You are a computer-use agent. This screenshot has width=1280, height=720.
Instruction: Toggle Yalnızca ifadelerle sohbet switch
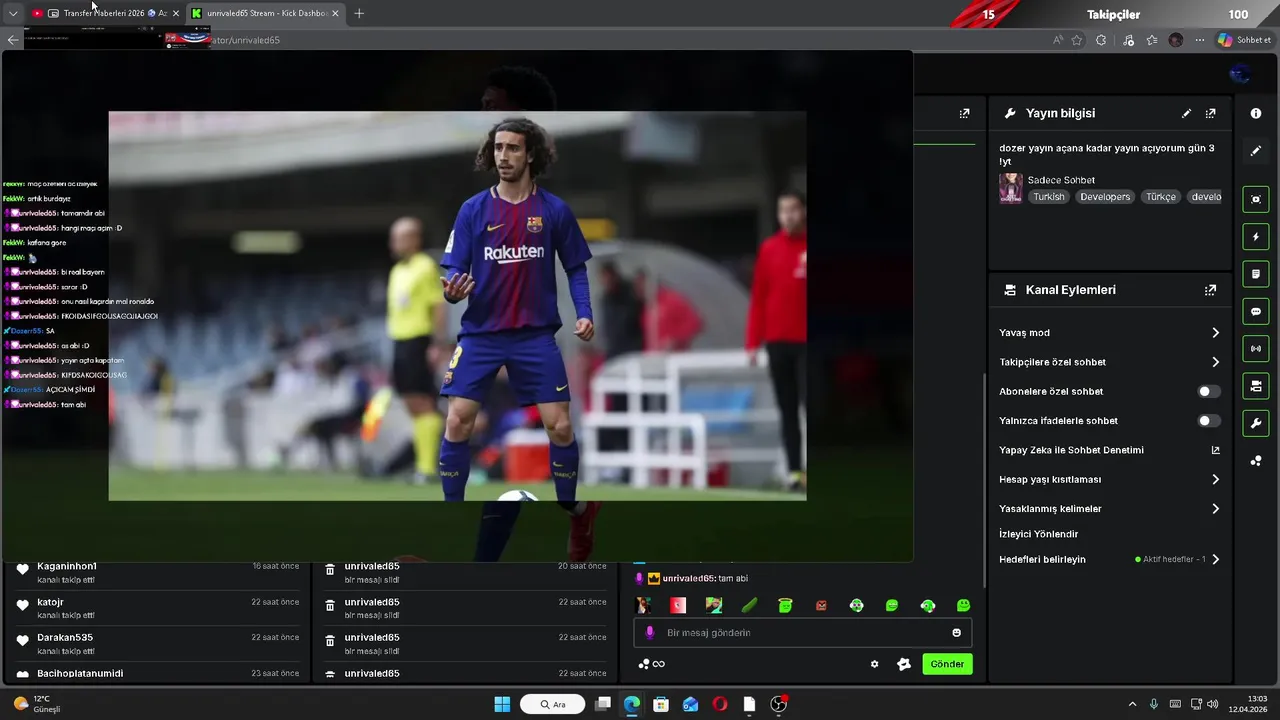[x=1209, y=421]
